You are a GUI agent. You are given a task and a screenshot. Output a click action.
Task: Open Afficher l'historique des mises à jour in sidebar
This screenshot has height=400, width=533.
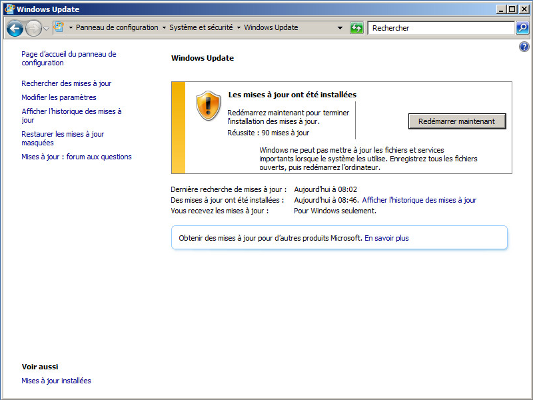(71, 116)
